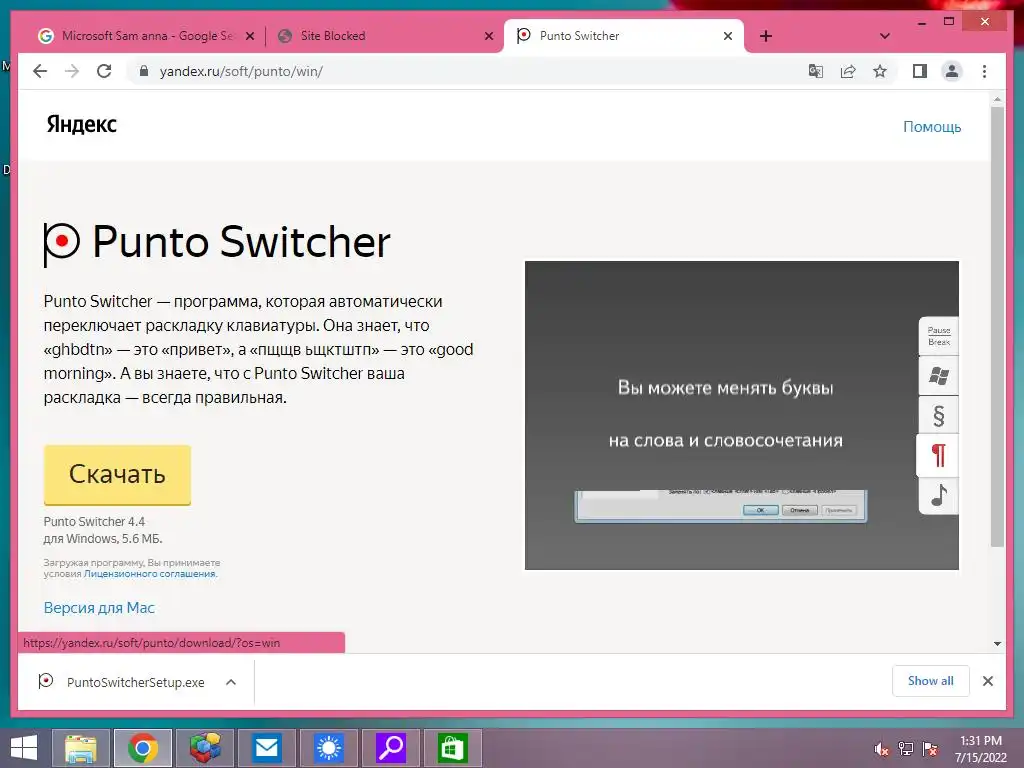Select the red pilcrow feature tab

coord(938,455)
